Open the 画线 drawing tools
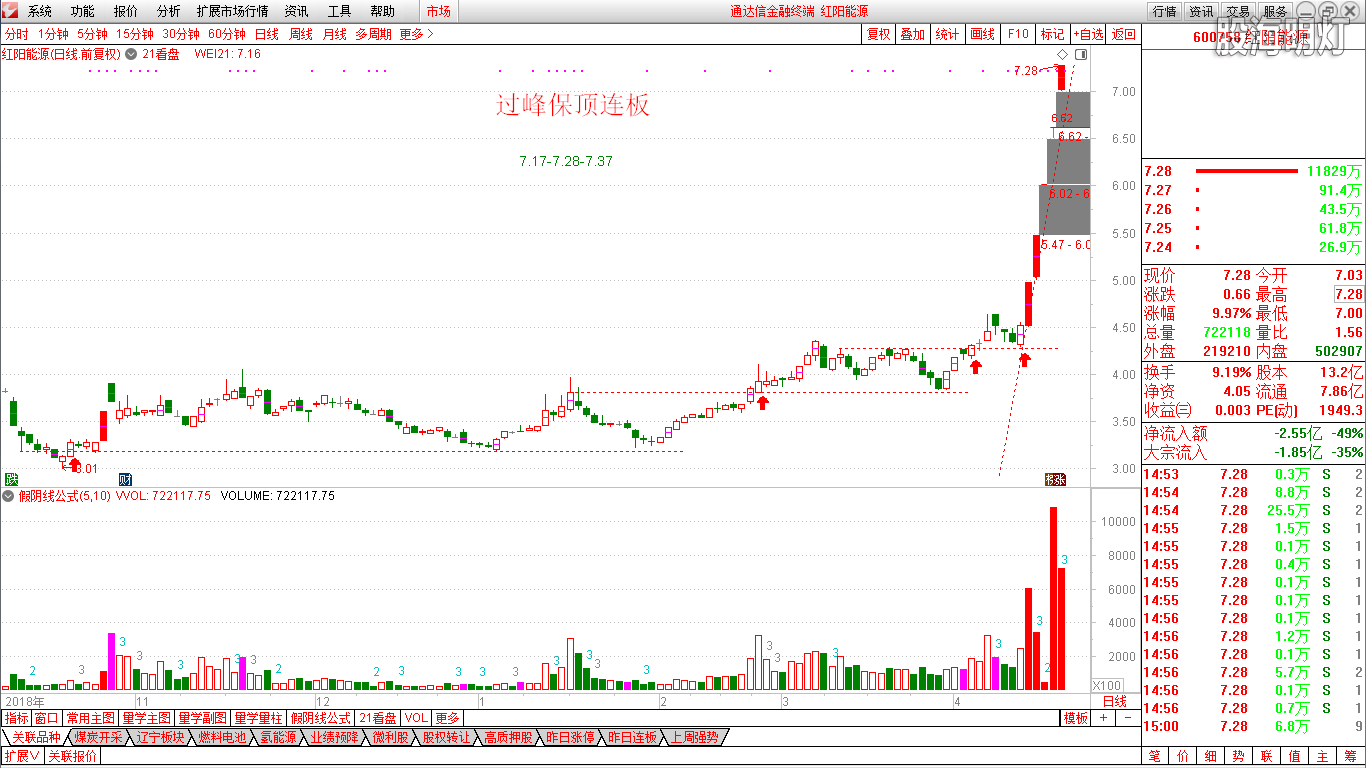The image size is (1366, 768). pyautogui.click(x=983, y=34)
